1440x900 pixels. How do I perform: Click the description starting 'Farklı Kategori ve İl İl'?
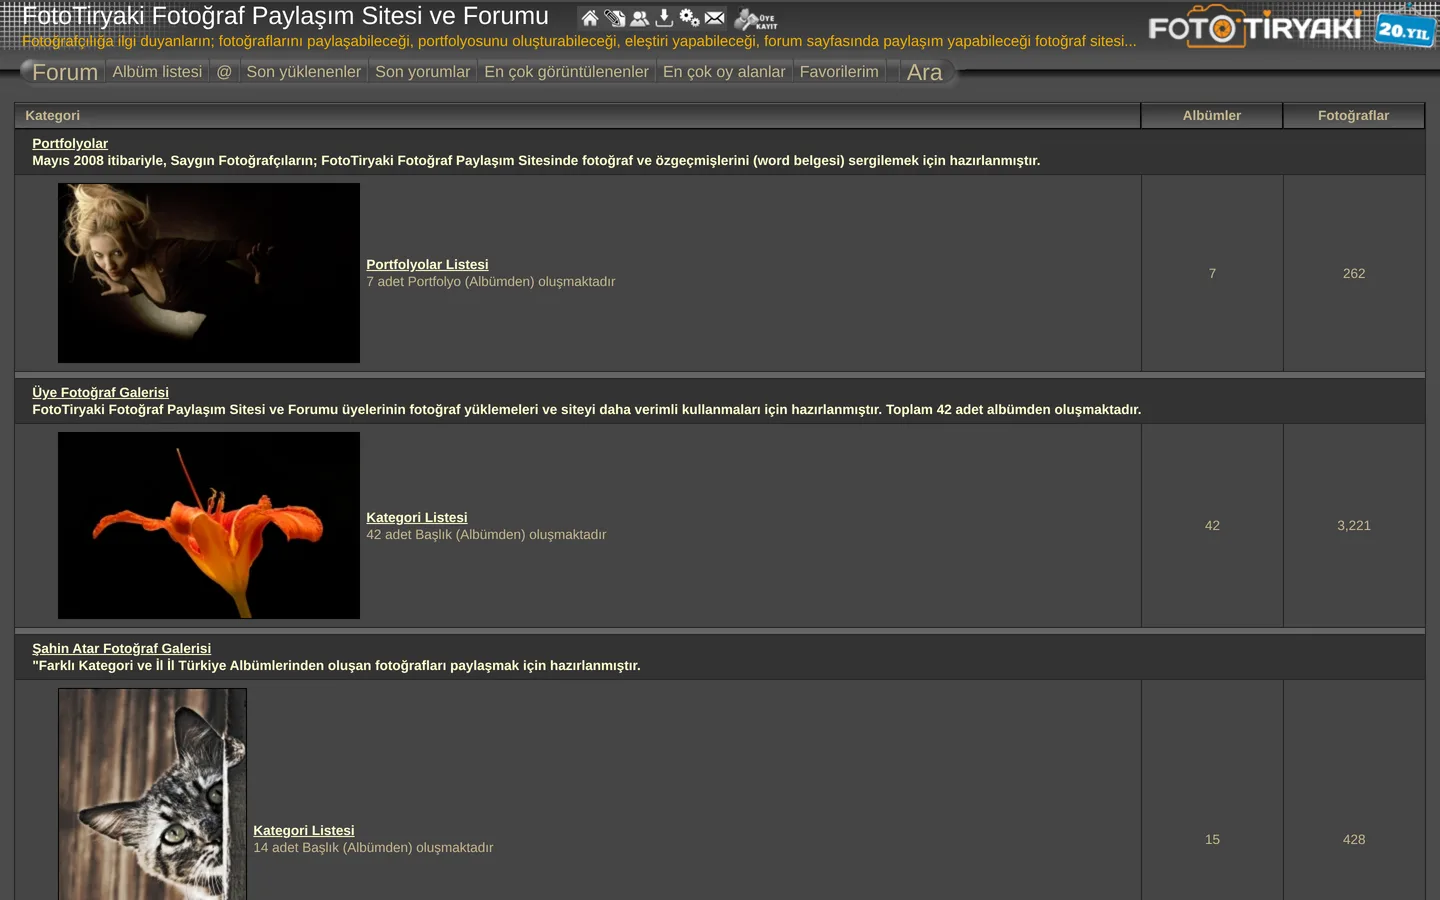point(336,665)
